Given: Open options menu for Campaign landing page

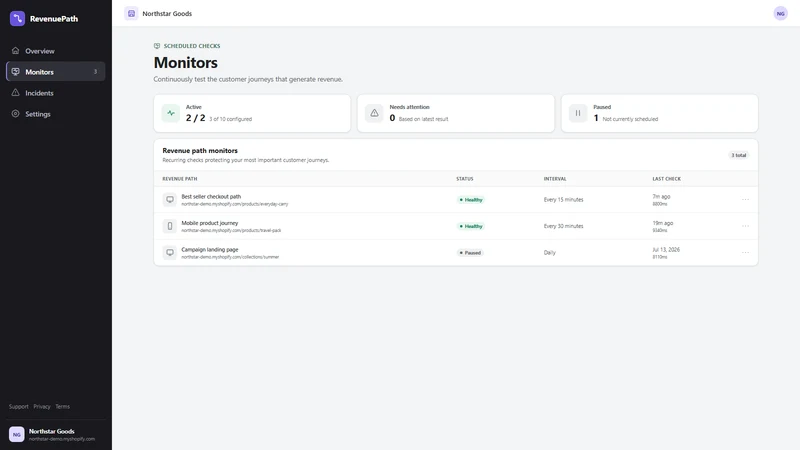Looking at the screenshot, I should pyautogui.click(x=745, y=253).
